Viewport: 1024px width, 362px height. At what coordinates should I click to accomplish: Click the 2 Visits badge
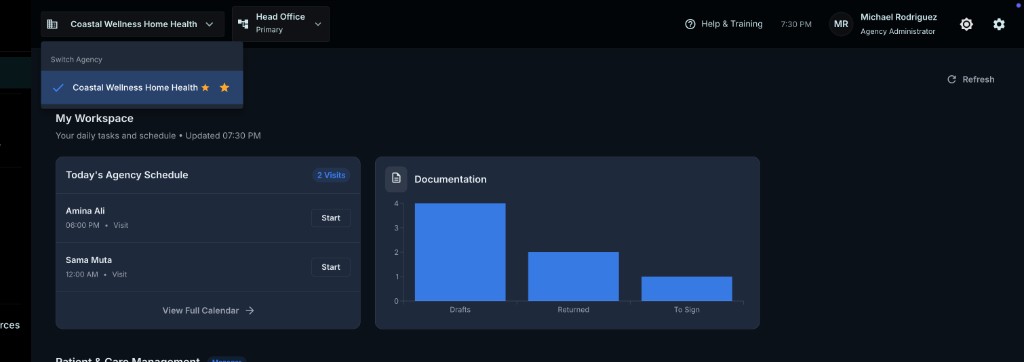point(331,175)
